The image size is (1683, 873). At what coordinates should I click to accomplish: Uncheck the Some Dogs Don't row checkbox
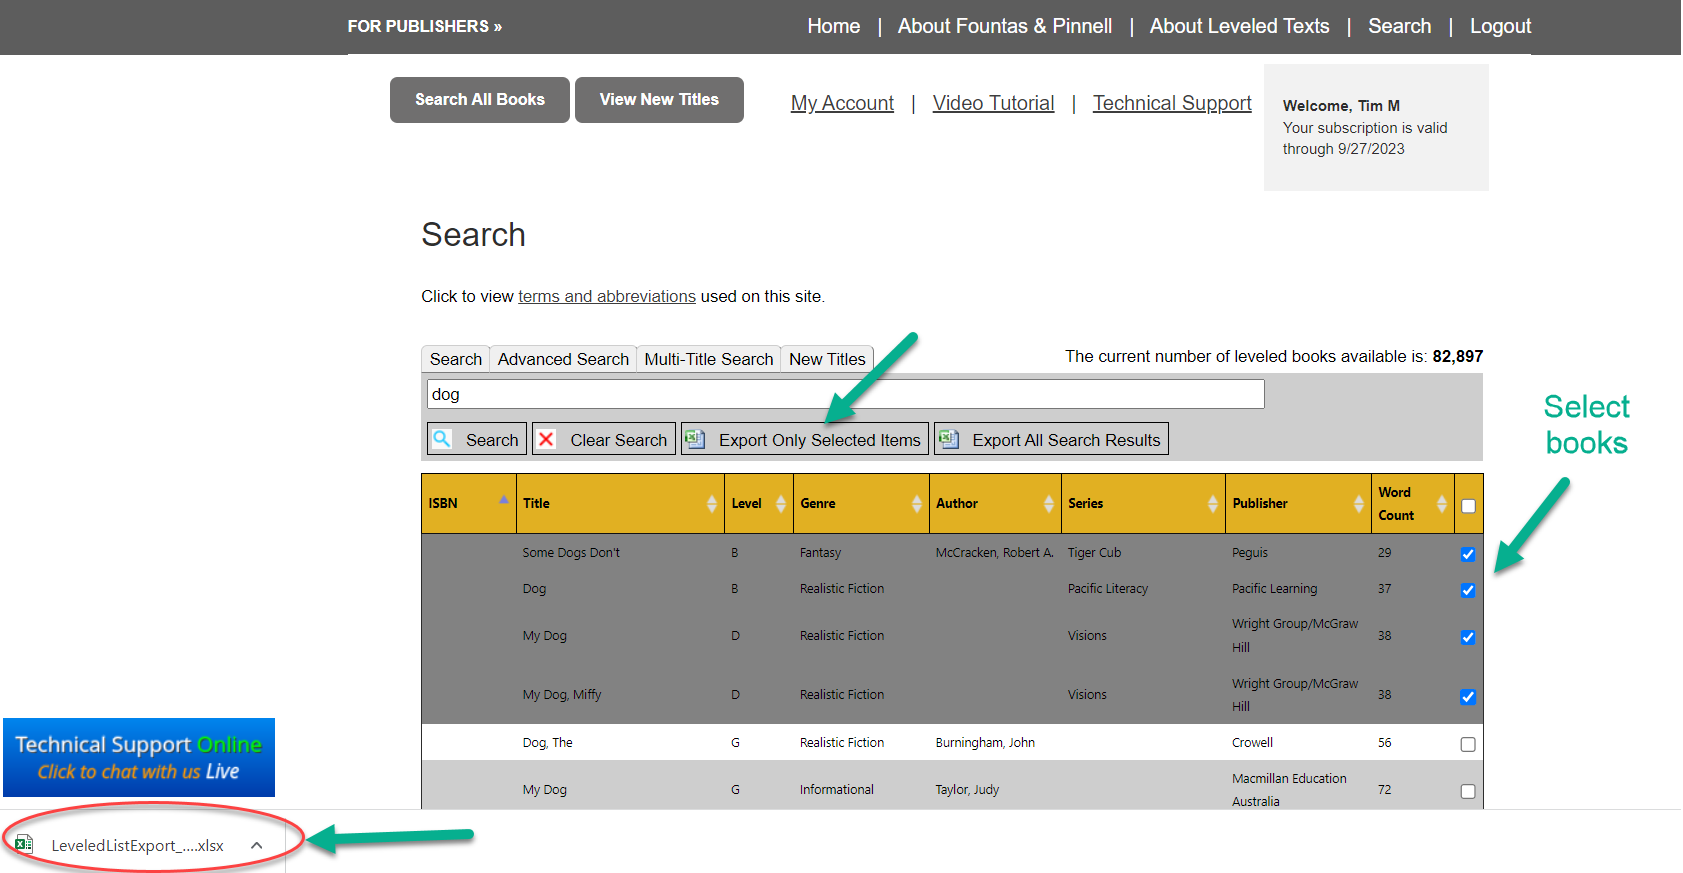point(1468,554)
